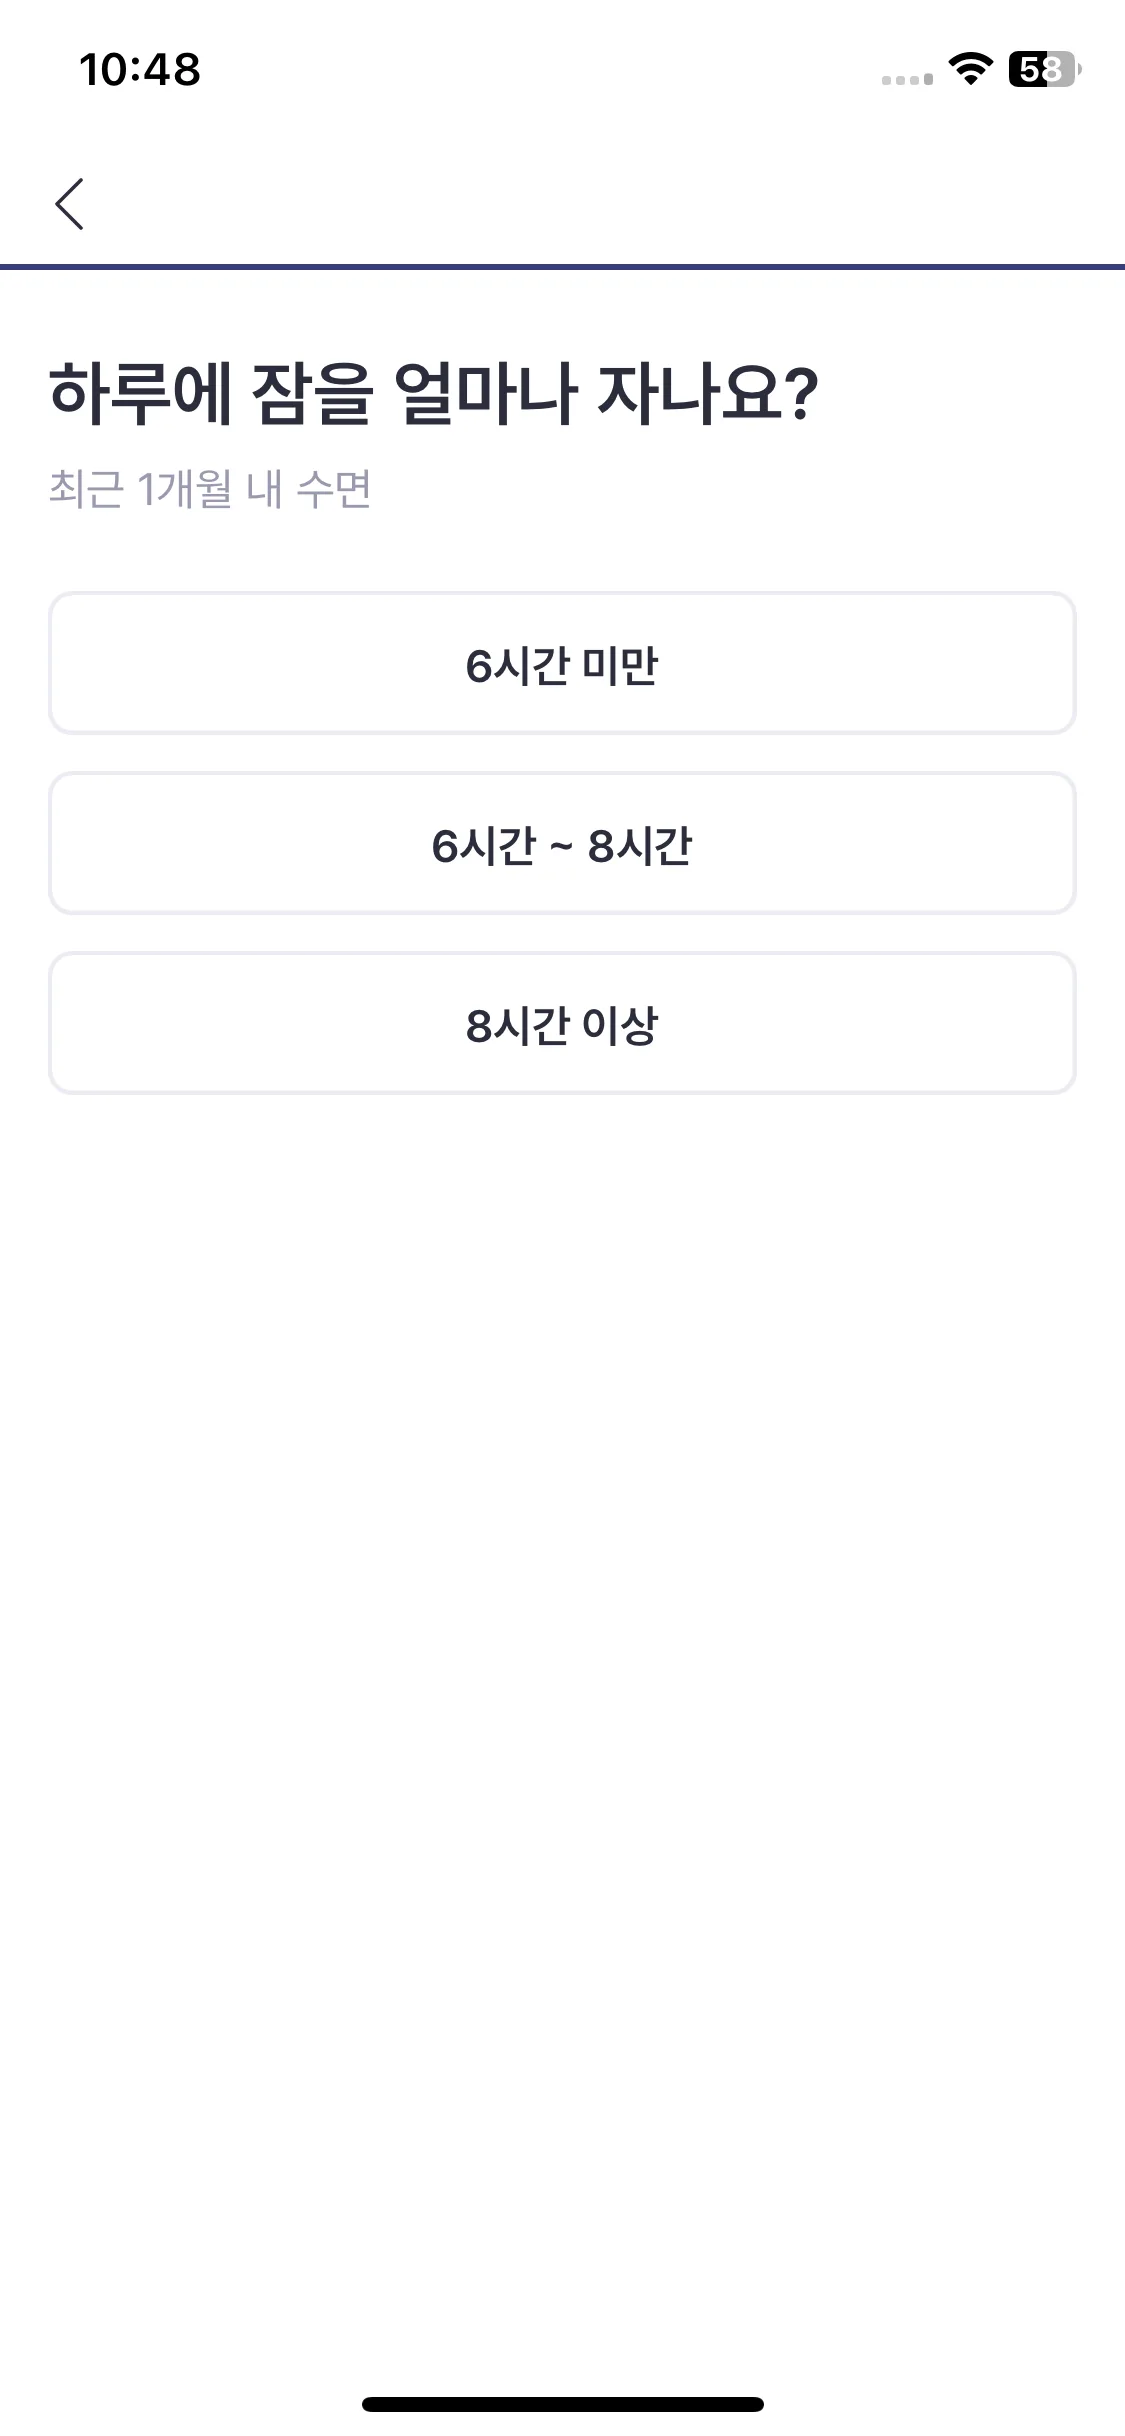Tap the battery indicator showing 58

(1044, 69)
